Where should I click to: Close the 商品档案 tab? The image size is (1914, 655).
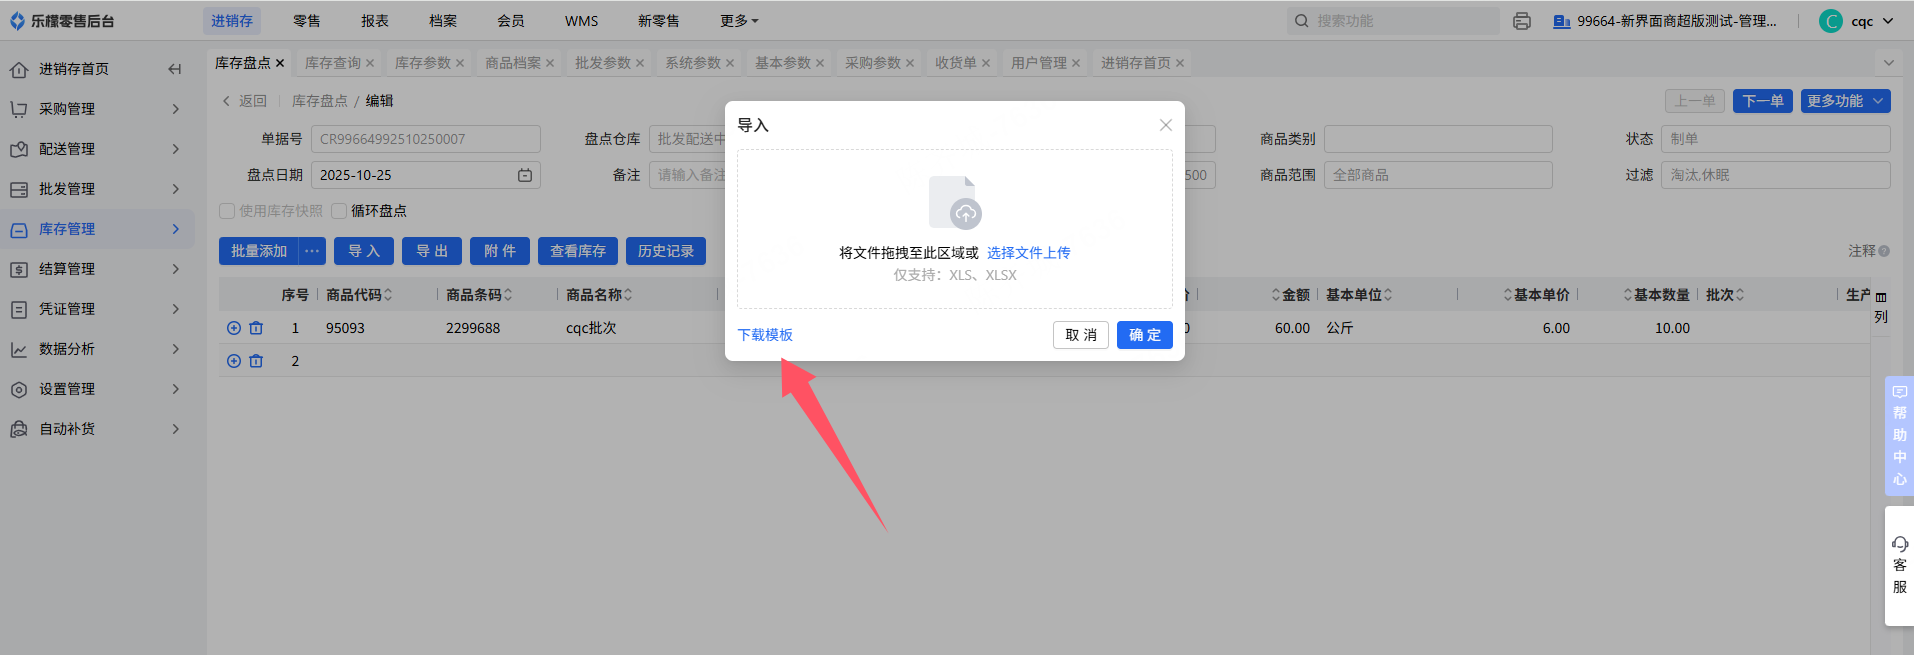click(x=550, y=63)
